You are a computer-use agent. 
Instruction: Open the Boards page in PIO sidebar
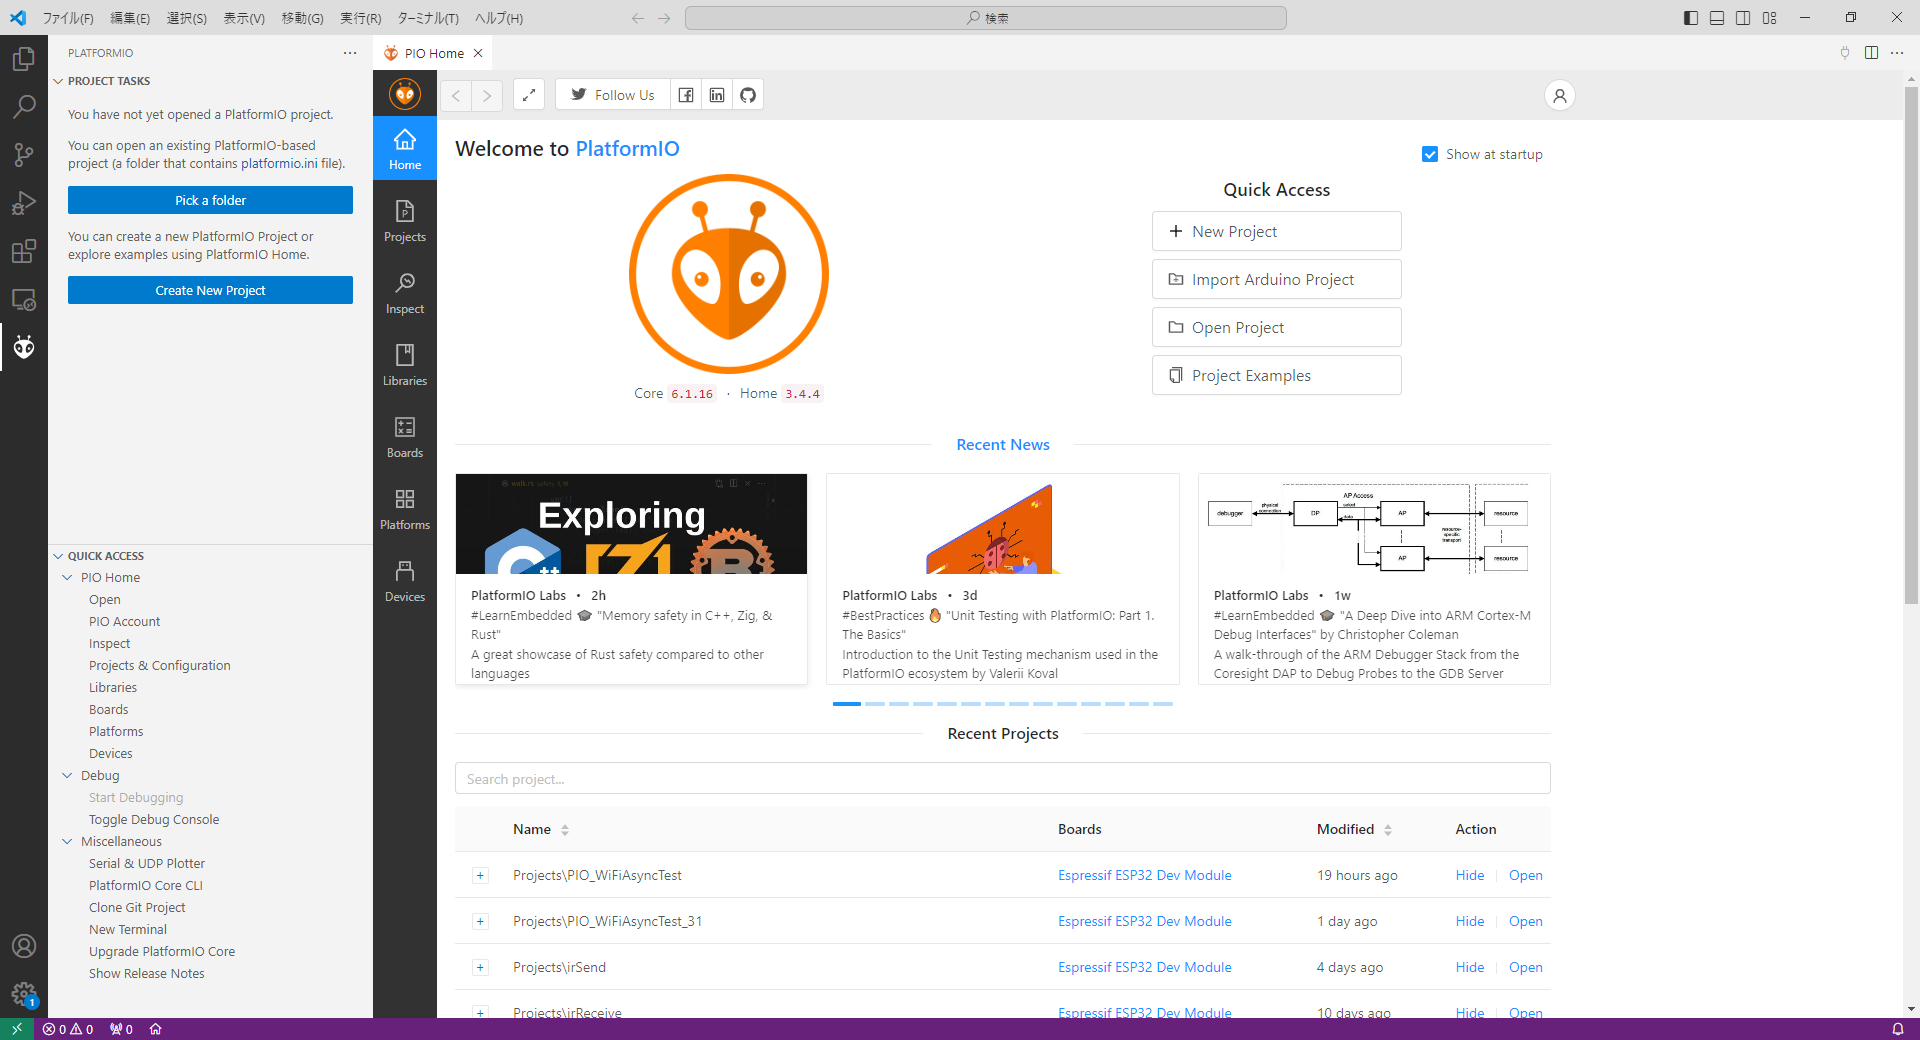[x=405, y=436]
